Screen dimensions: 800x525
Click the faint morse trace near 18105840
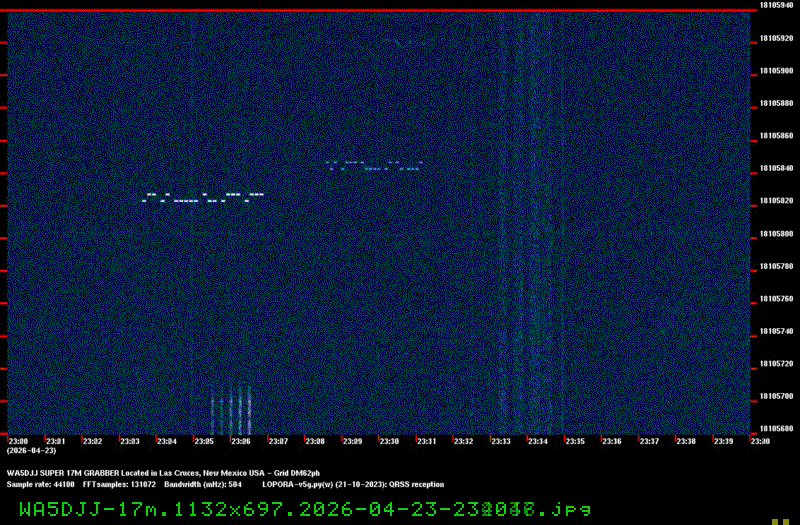(x=374, y=165)
